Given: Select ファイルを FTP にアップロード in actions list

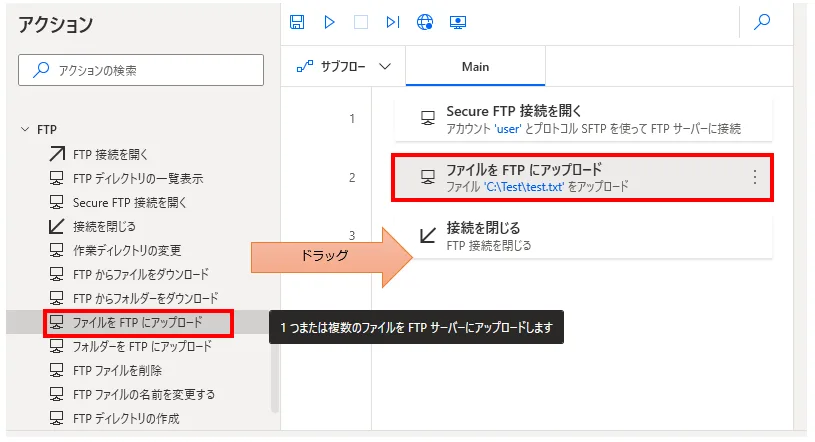Looking at the screenshot, I should (x=137, y=322).
